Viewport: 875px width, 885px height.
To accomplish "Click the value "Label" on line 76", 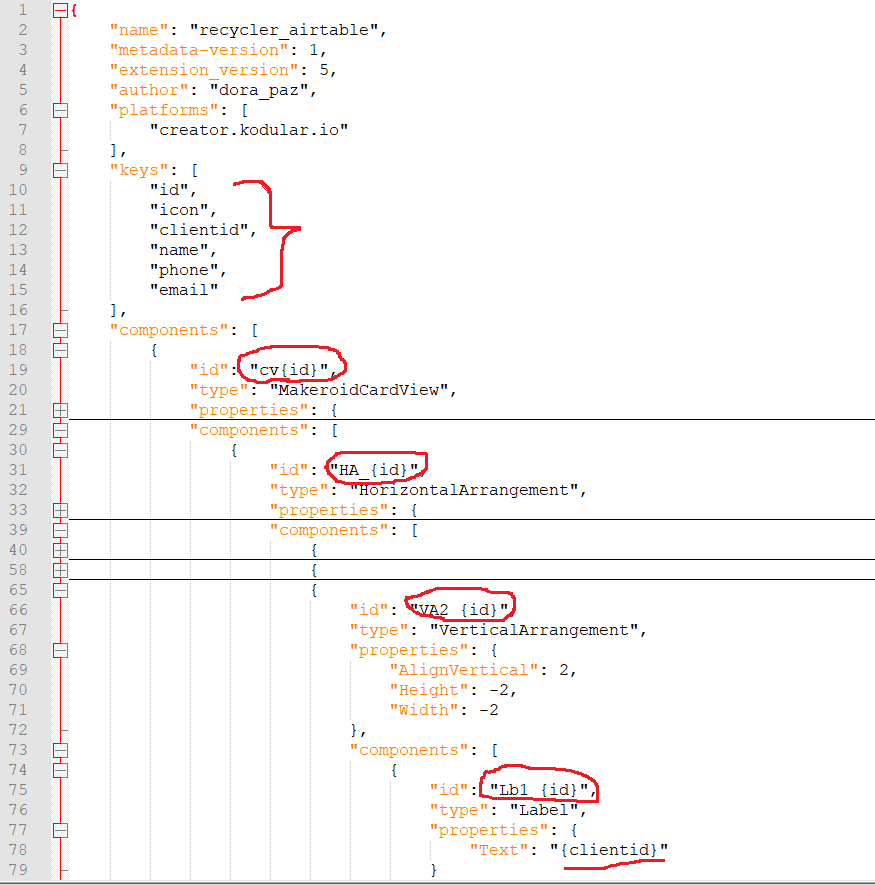I will pos(543,810).
